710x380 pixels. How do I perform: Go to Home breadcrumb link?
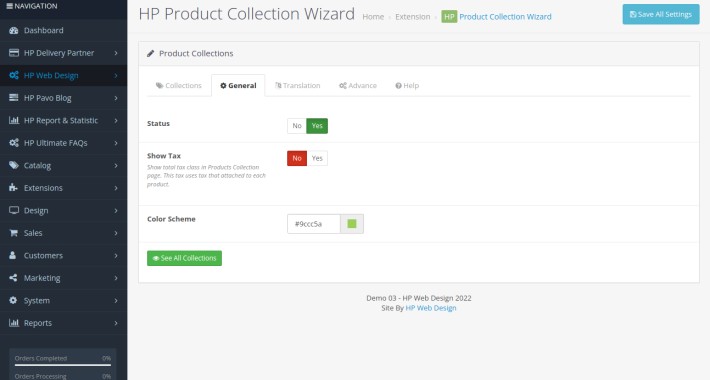[373, 17]
